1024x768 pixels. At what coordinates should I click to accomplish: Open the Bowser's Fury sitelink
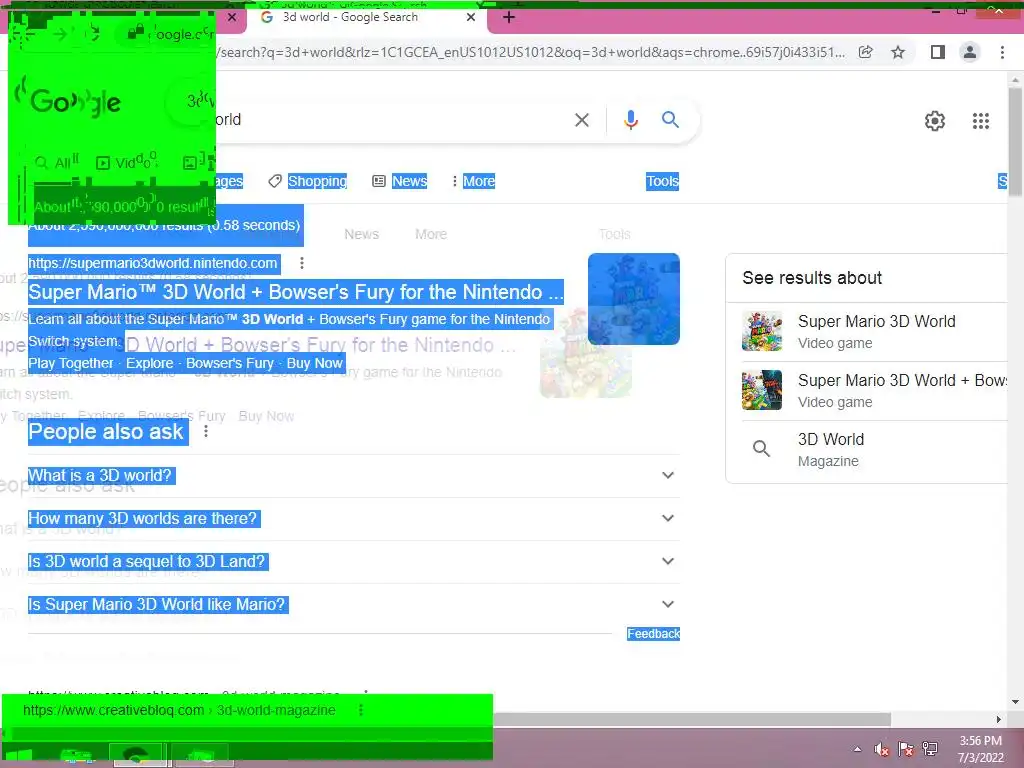click(x=230, y=364)
